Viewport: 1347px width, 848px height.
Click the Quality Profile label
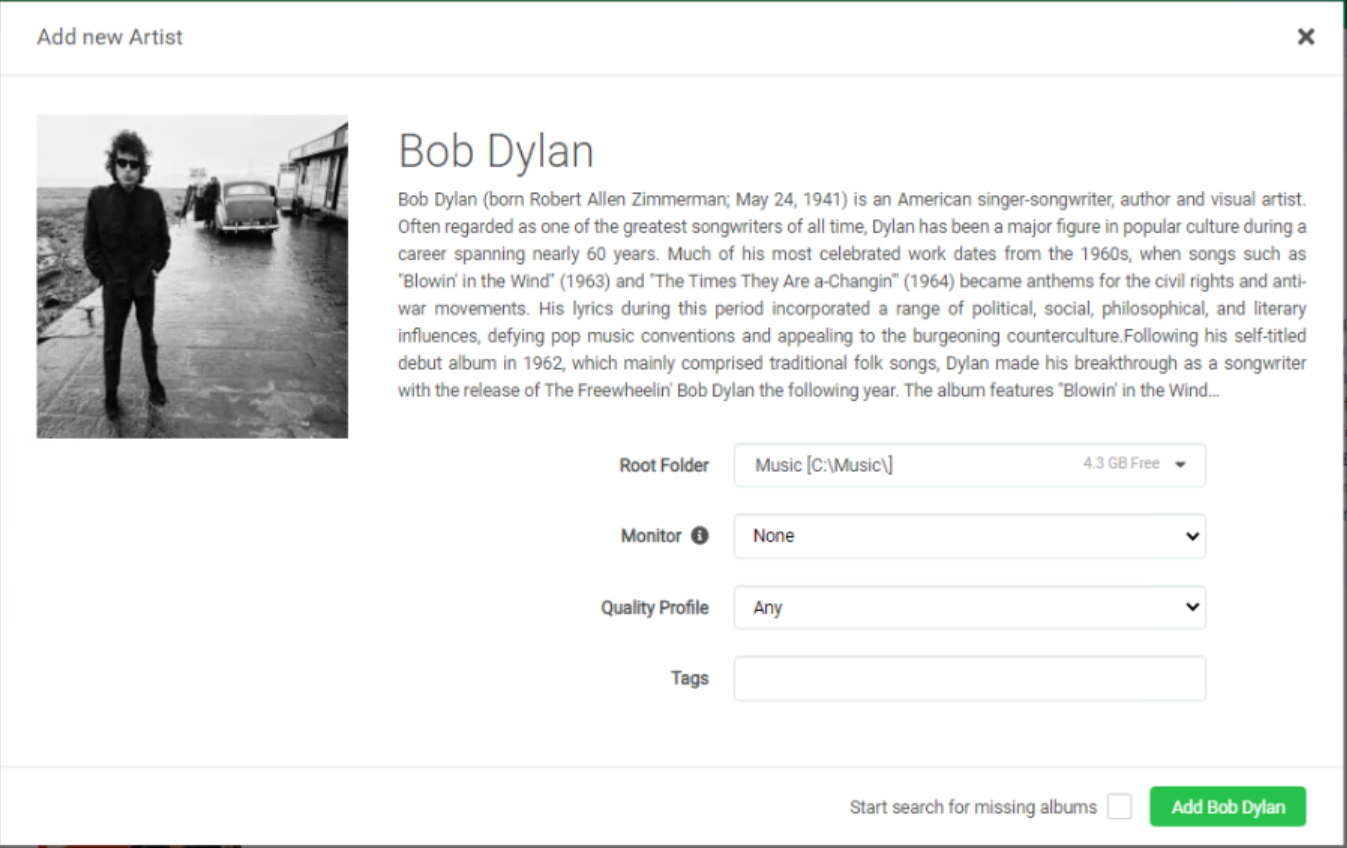click(x=655, y=607)
